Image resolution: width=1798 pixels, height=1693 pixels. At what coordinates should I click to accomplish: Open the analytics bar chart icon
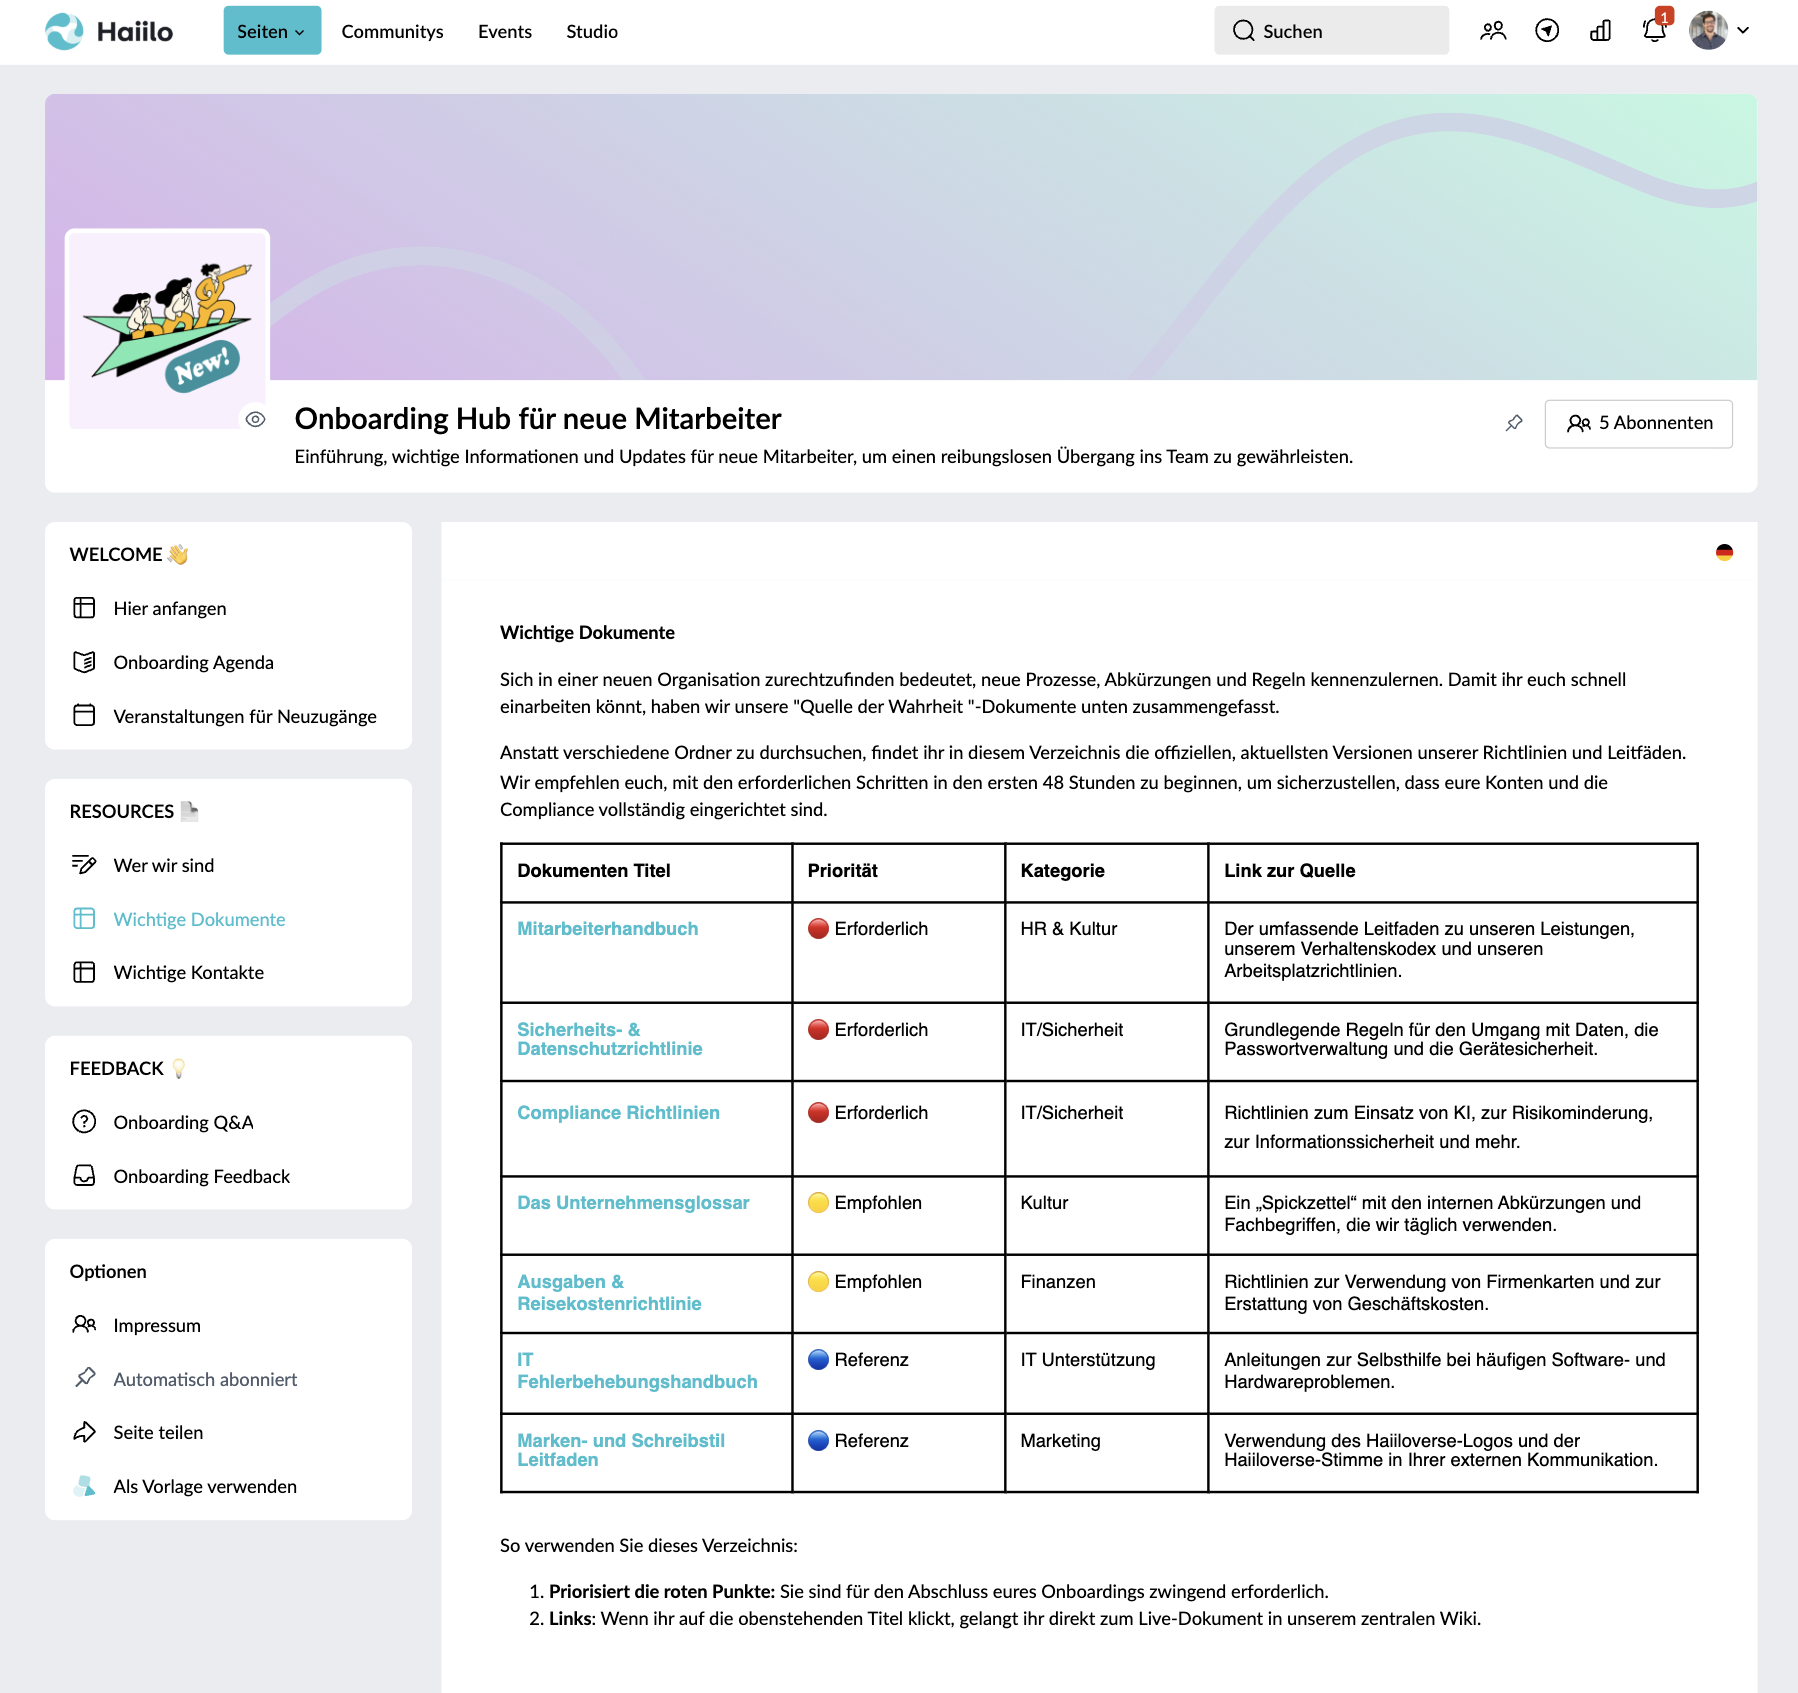point(1600,31)
